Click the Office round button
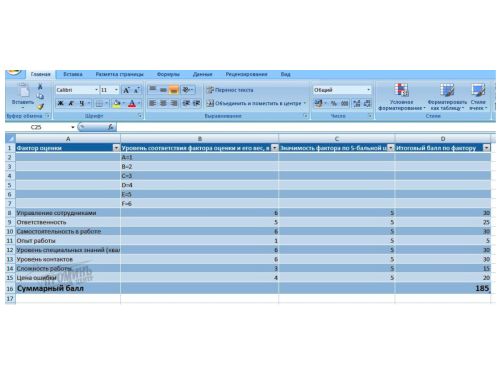Screen dimensions: 500x375 [14, 72]
